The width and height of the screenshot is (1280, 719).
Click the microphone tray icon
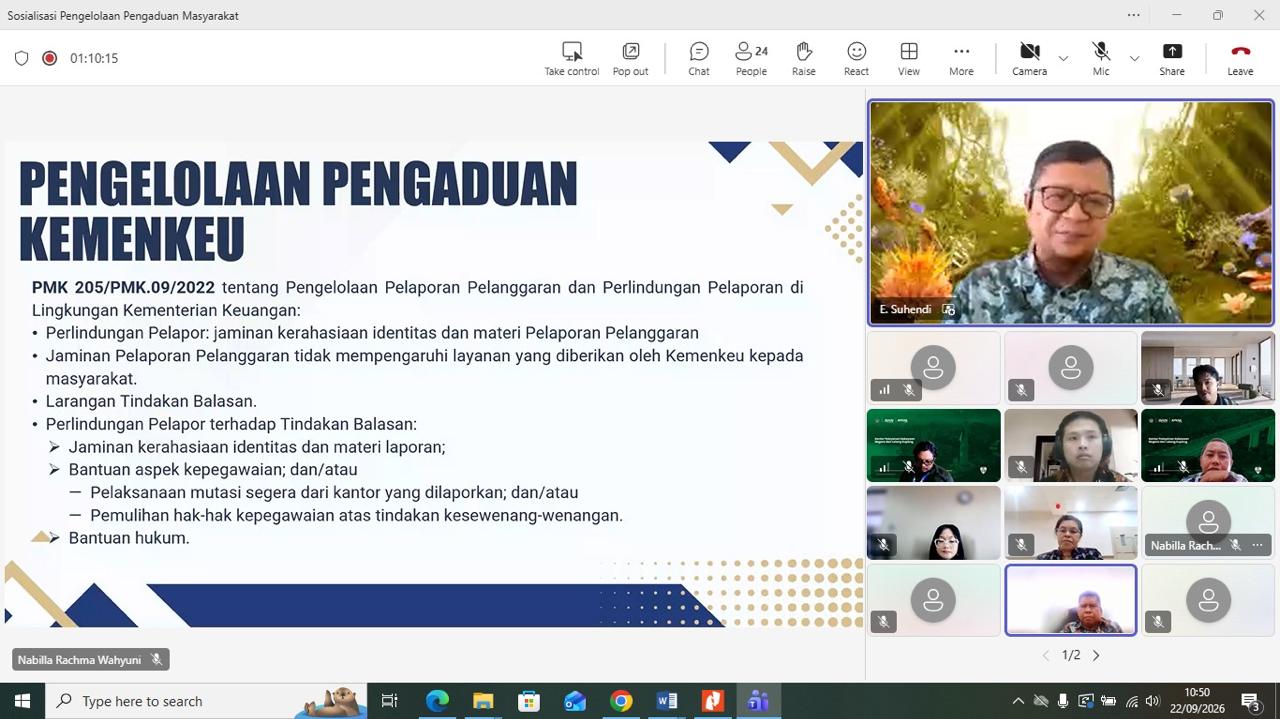click(x=1063, y=701)
